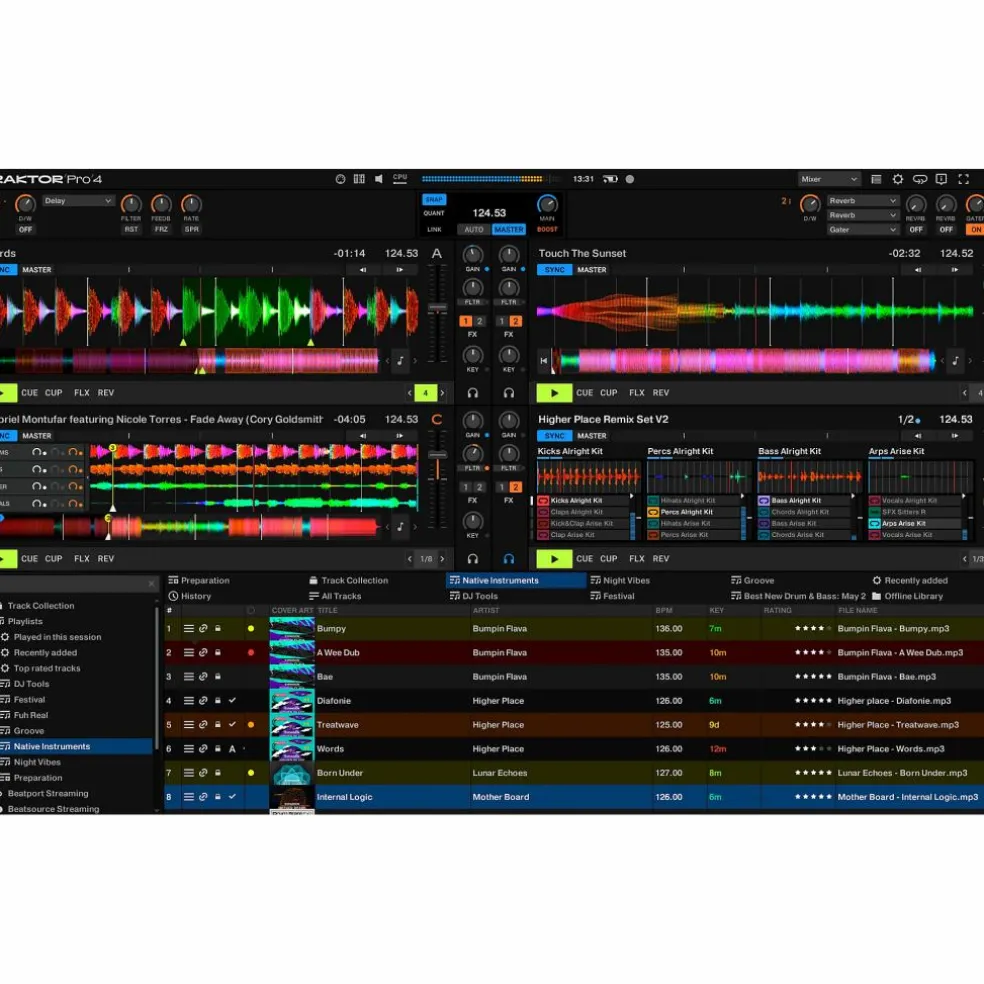
Task: Adjust the FEEDB knob in FX unit 1
Action: pyautogui.click(x=161, y=204)
